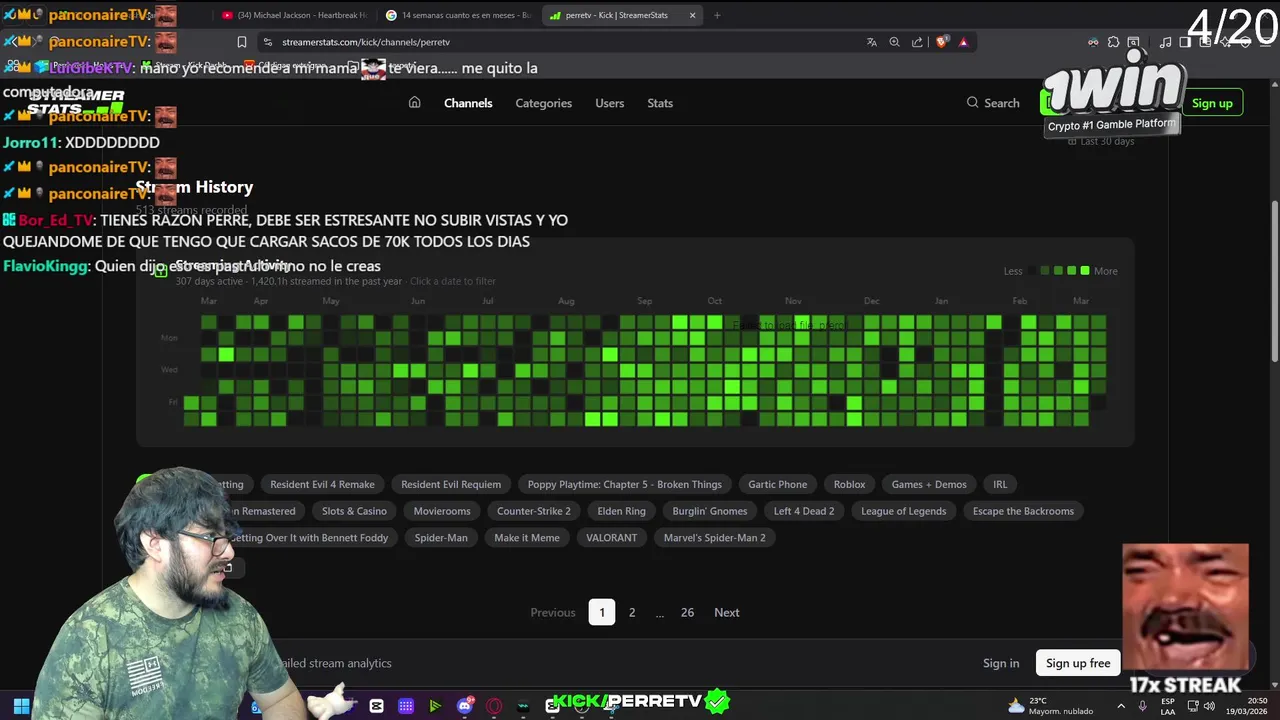Open CapCut from the taskbar

(x=376, y=706)
